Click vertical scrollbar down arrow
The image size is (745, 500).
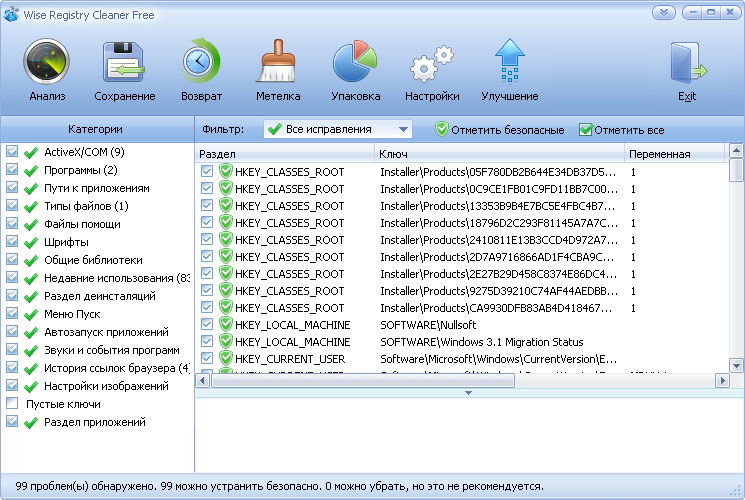736,365
